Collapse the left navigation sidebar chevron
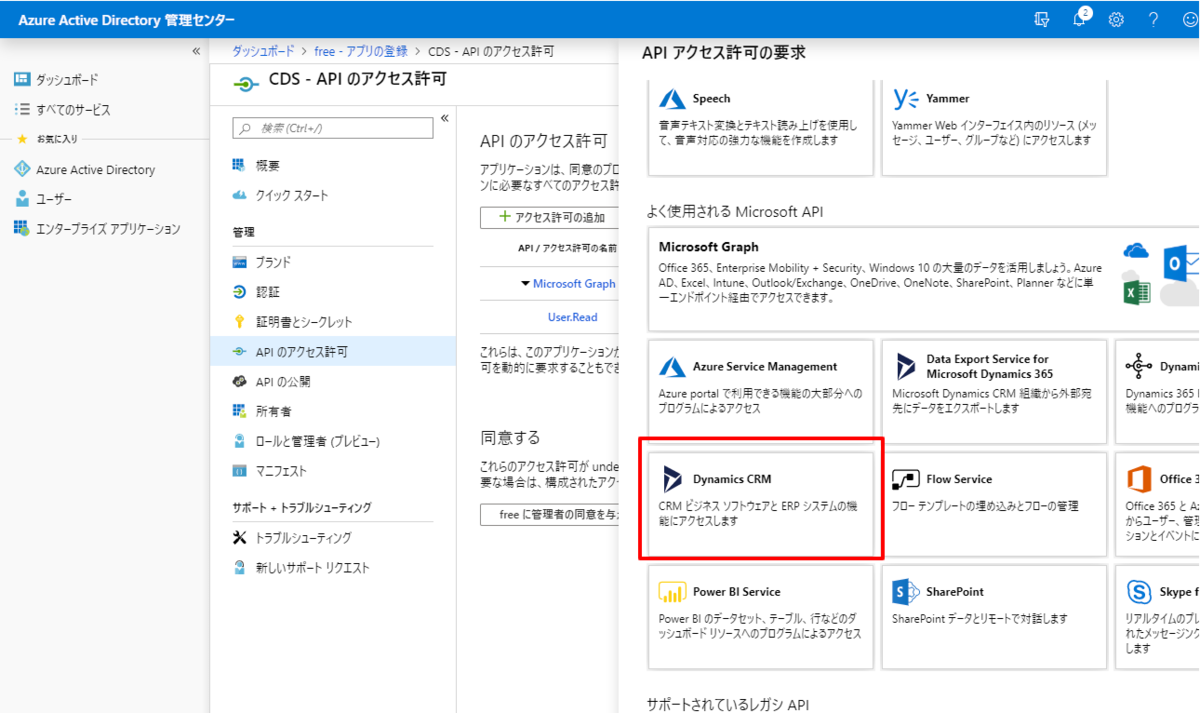The image size is (1200, 713). [196, 51]
